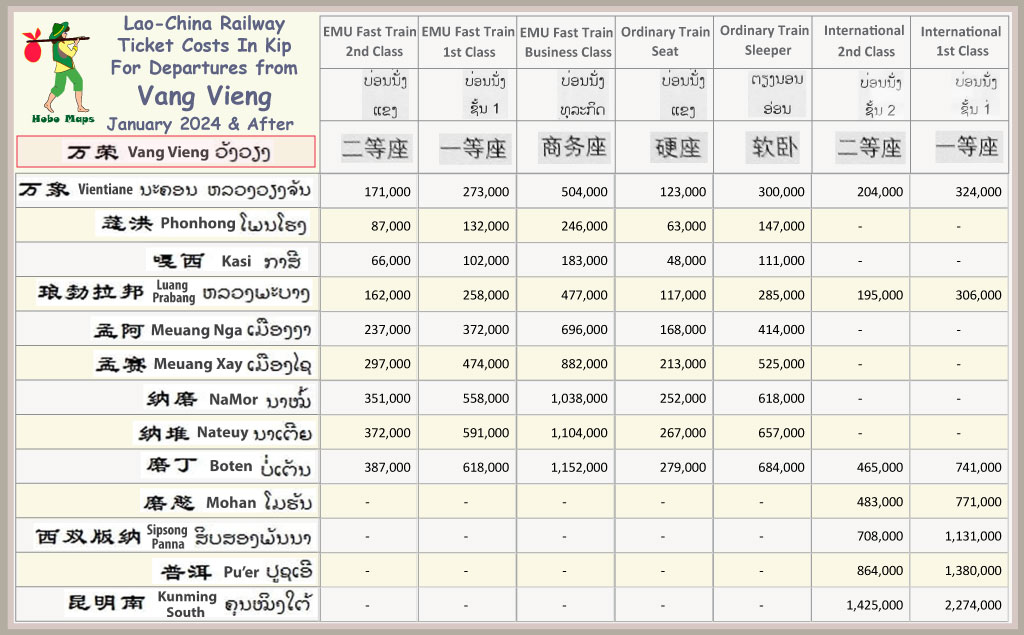Click the Chinese label under EMU 1st Class
This screenshot has height=635, width=1024.
473,149
